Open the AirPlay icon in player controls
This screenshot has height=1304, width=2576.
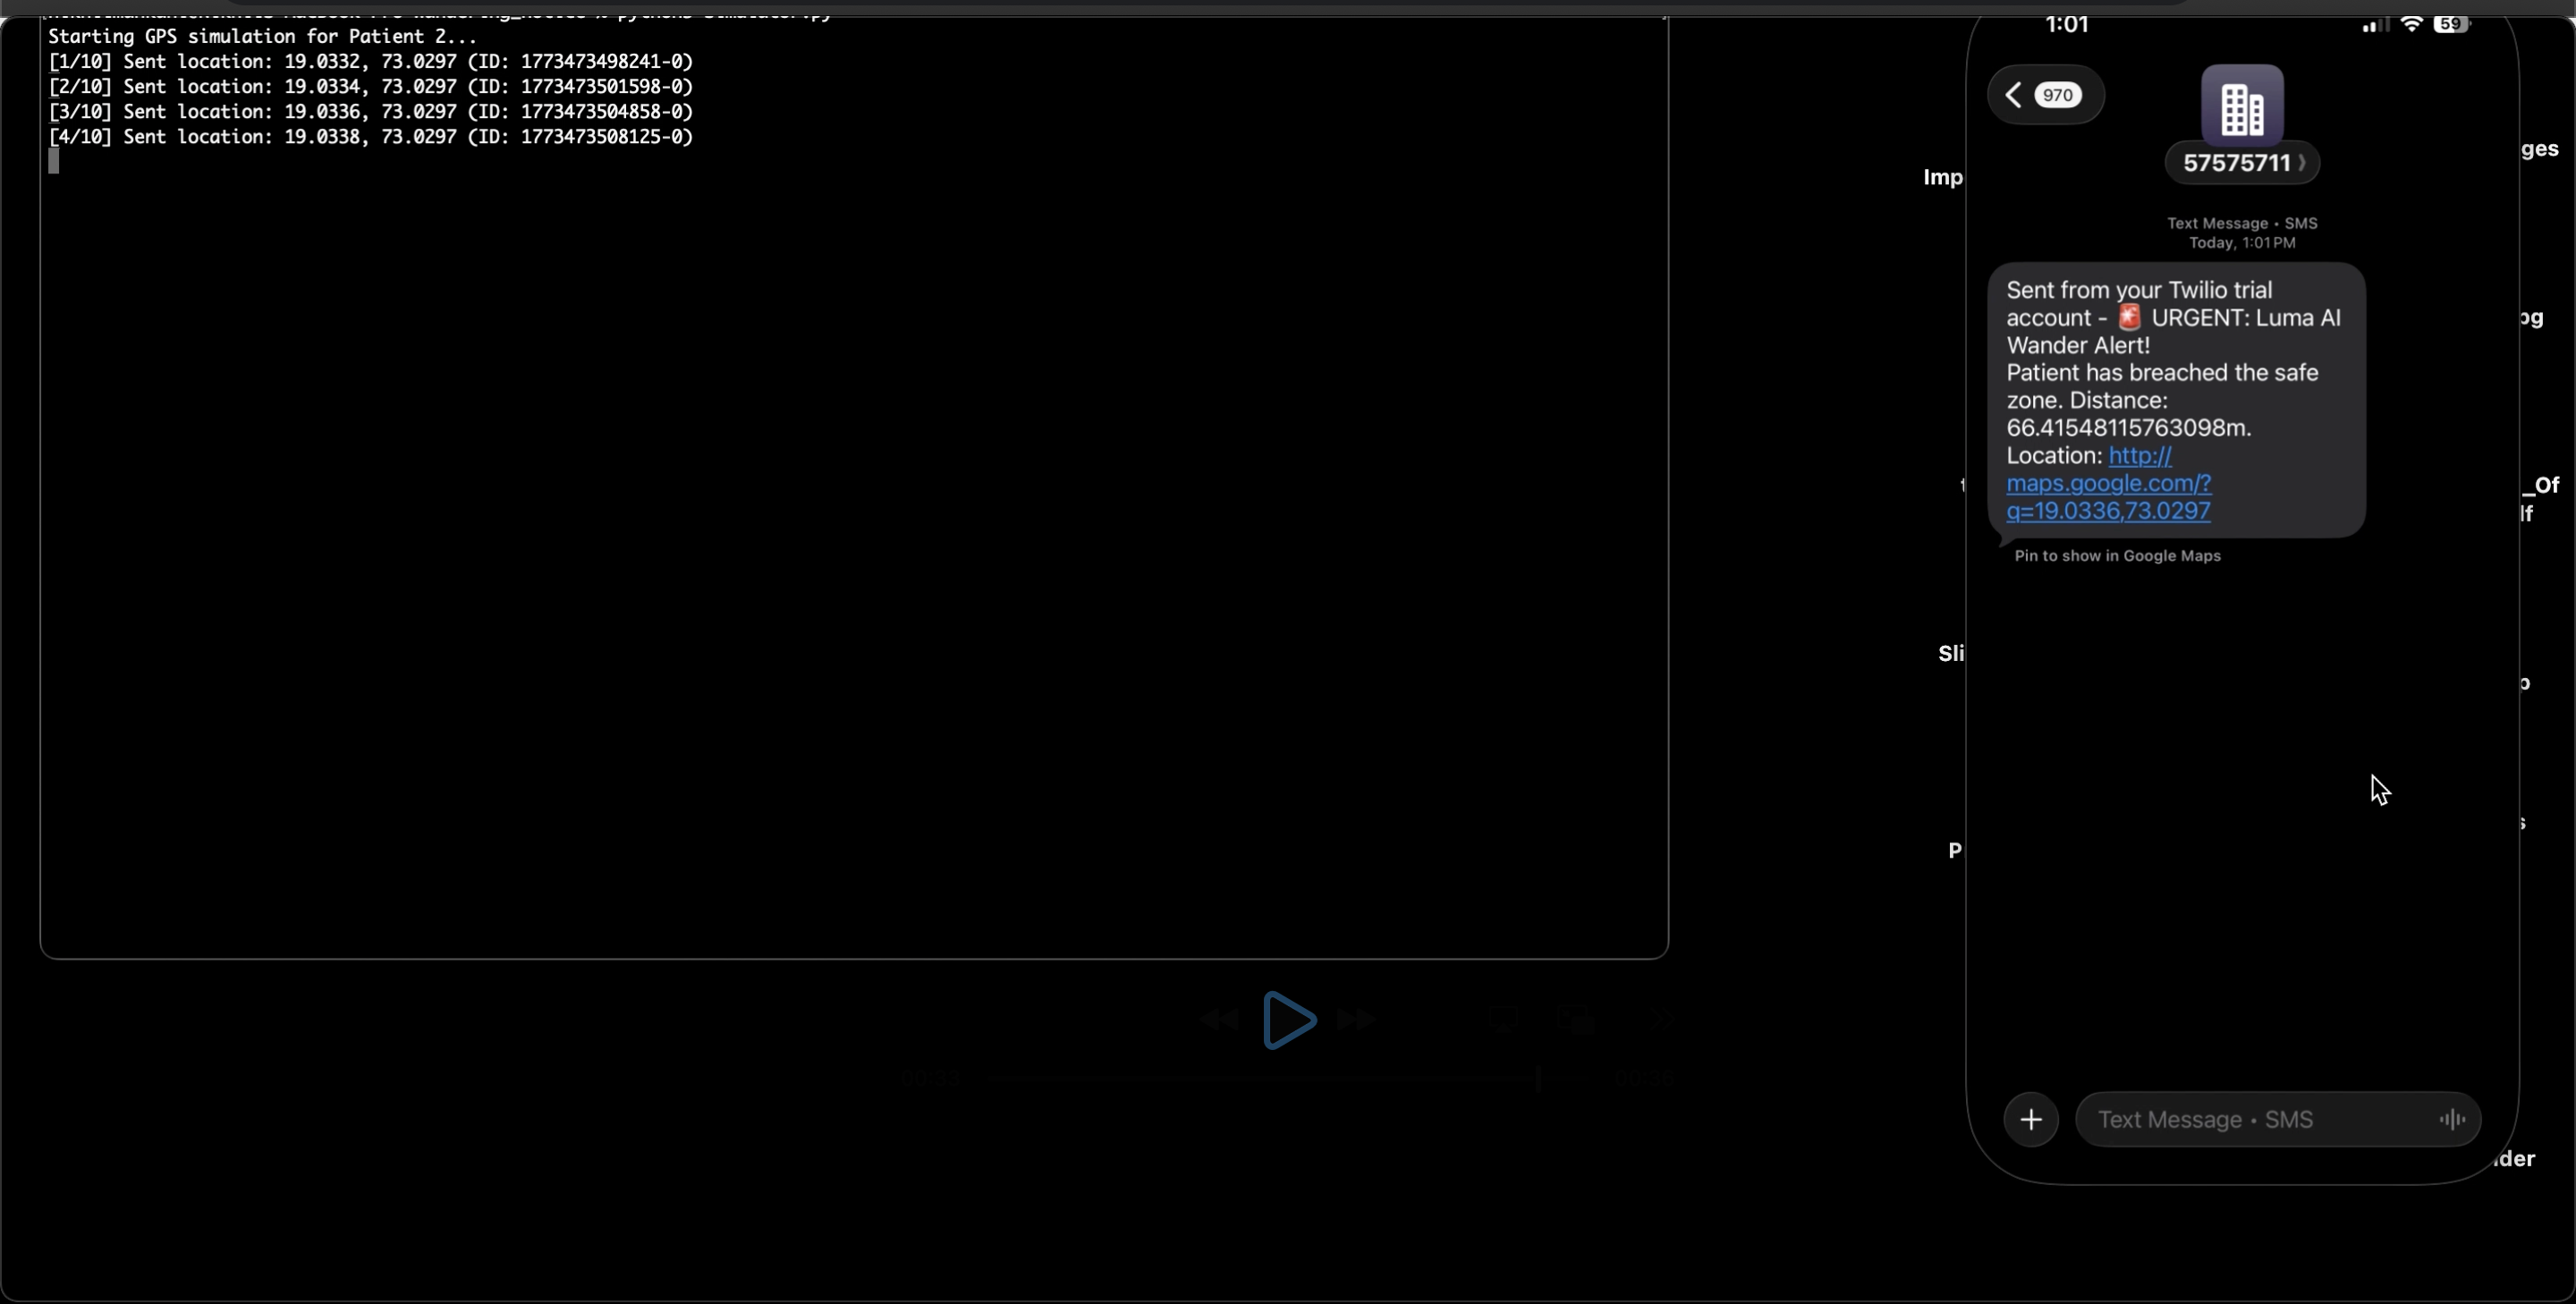coord(1503,1019)
